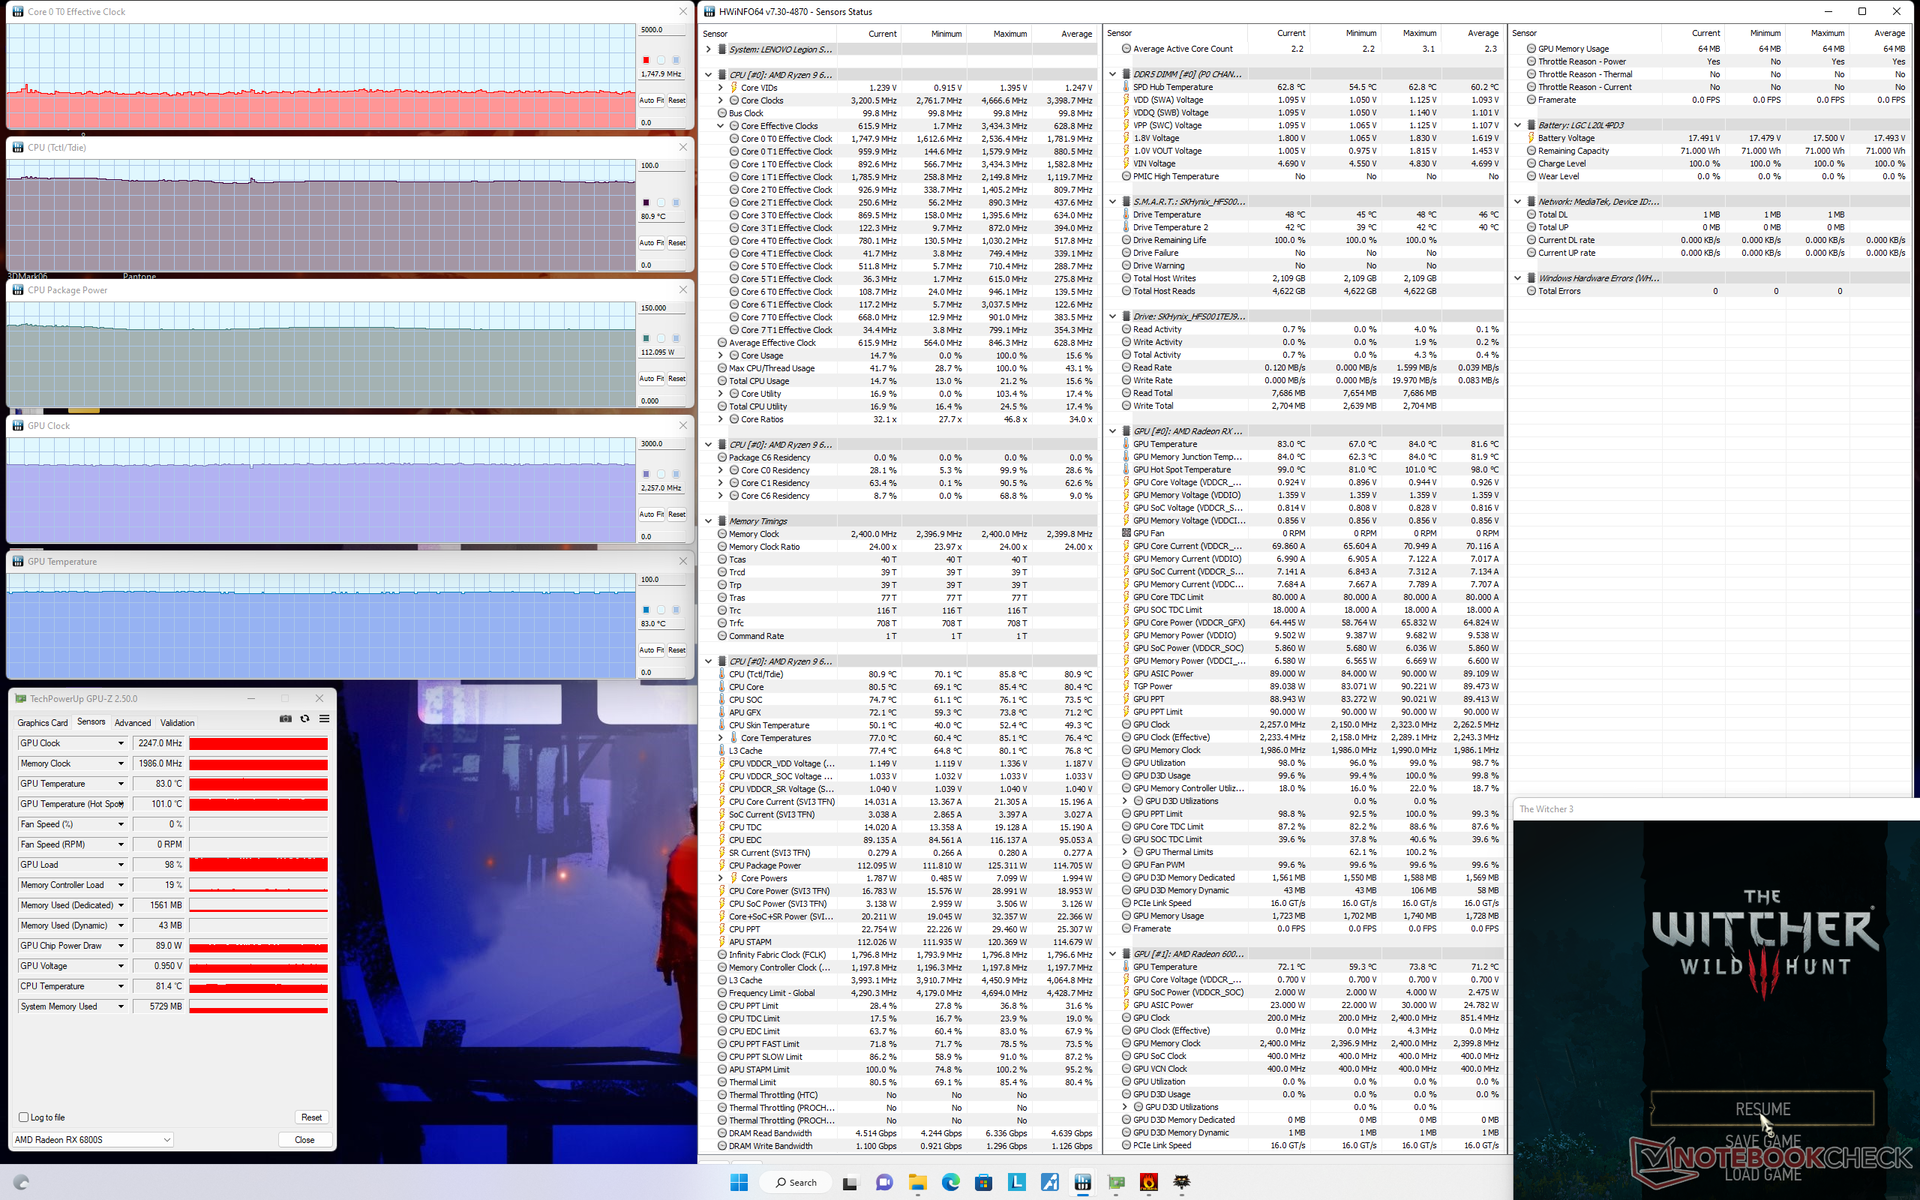Take a GPU-Z screenshot with the camera icon
The width and height of the screenshot is (1920, 1200).
coord(286,719)
